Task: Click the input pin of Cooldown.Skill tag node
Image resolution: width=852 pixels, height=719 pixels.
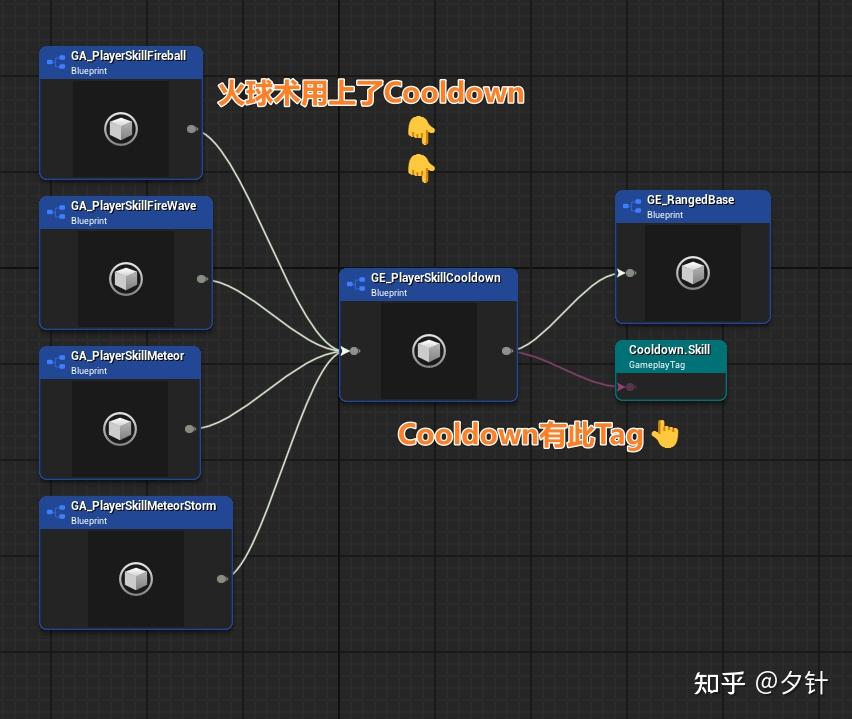Action: pos(629,387)
